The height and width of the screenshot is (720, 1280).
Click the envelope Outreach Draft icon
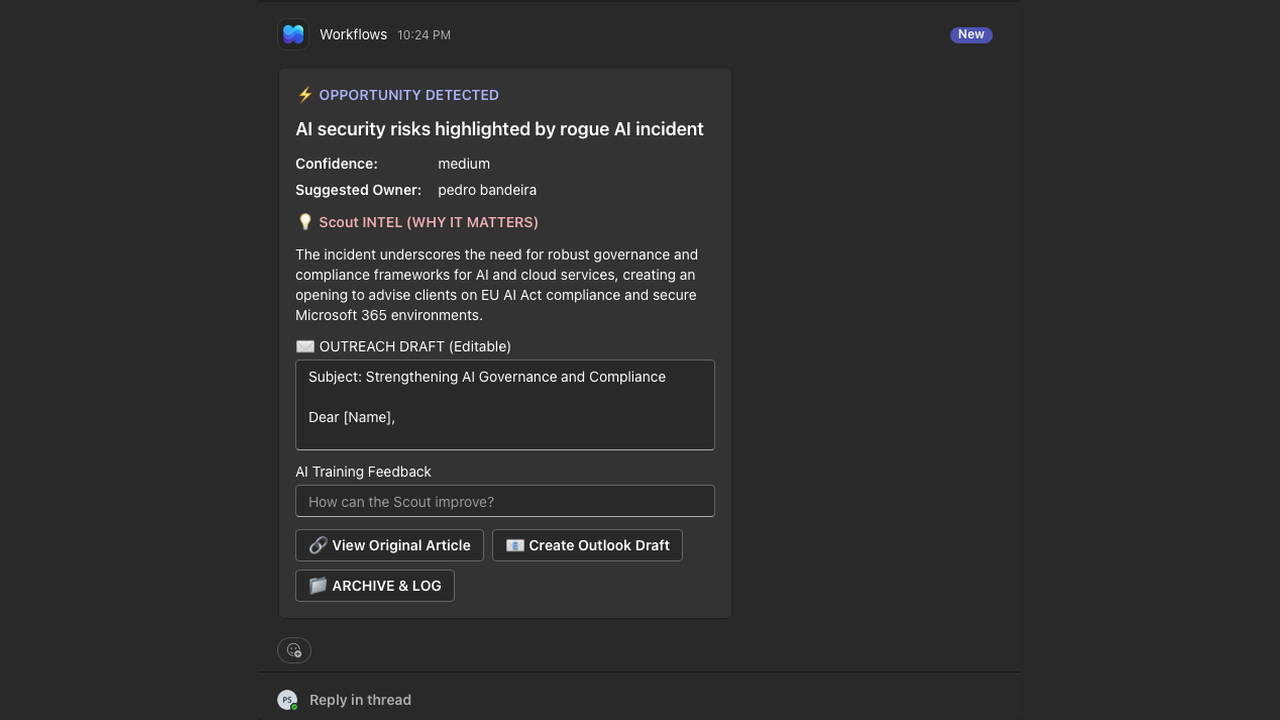point(305,346)
